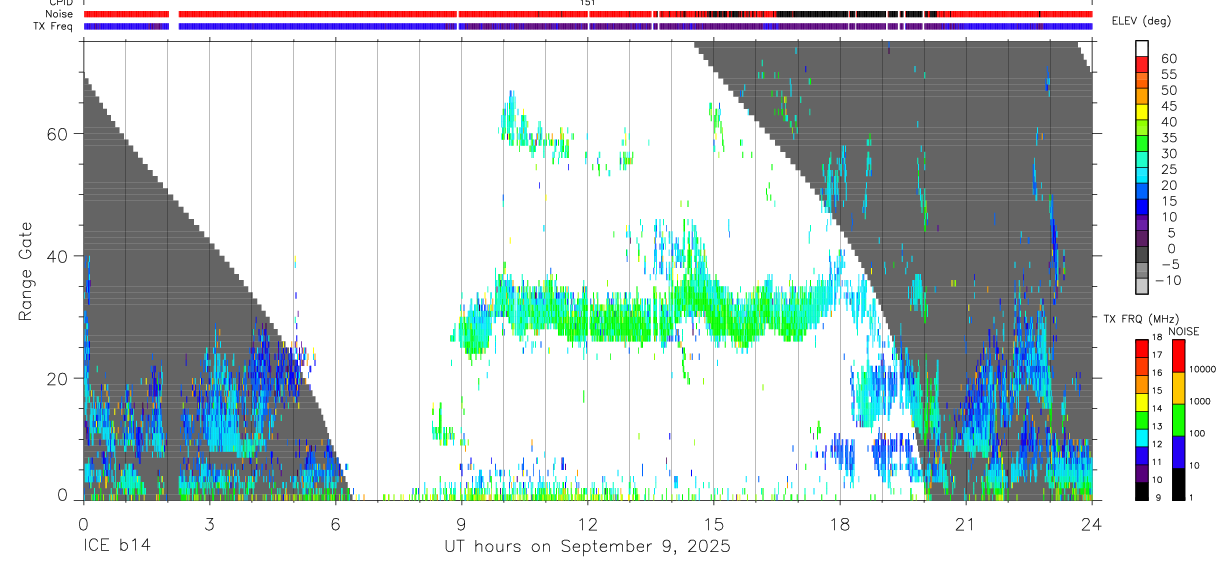Click the '1' NOISE legend value
Image resolution: width=1228 pixels, height=567 pixels.
click(1192, 497)
